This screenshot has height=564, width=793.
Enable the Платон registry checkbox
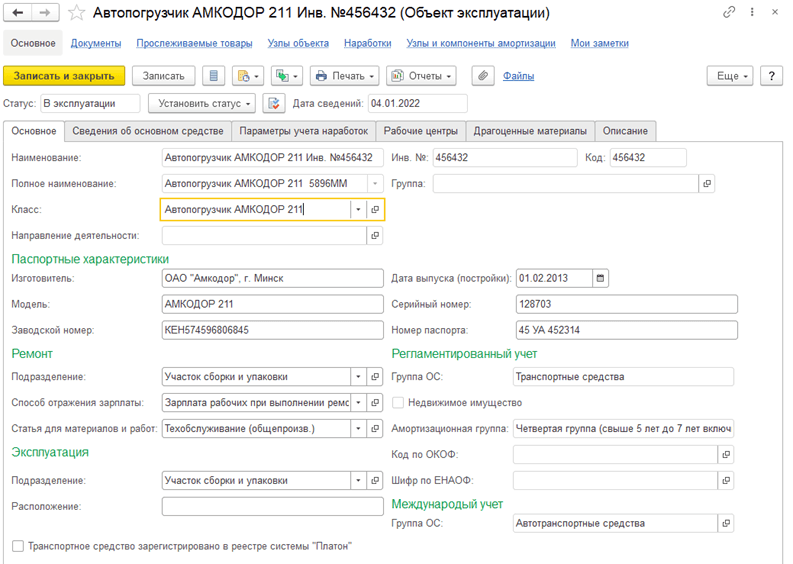click(18, 546)
